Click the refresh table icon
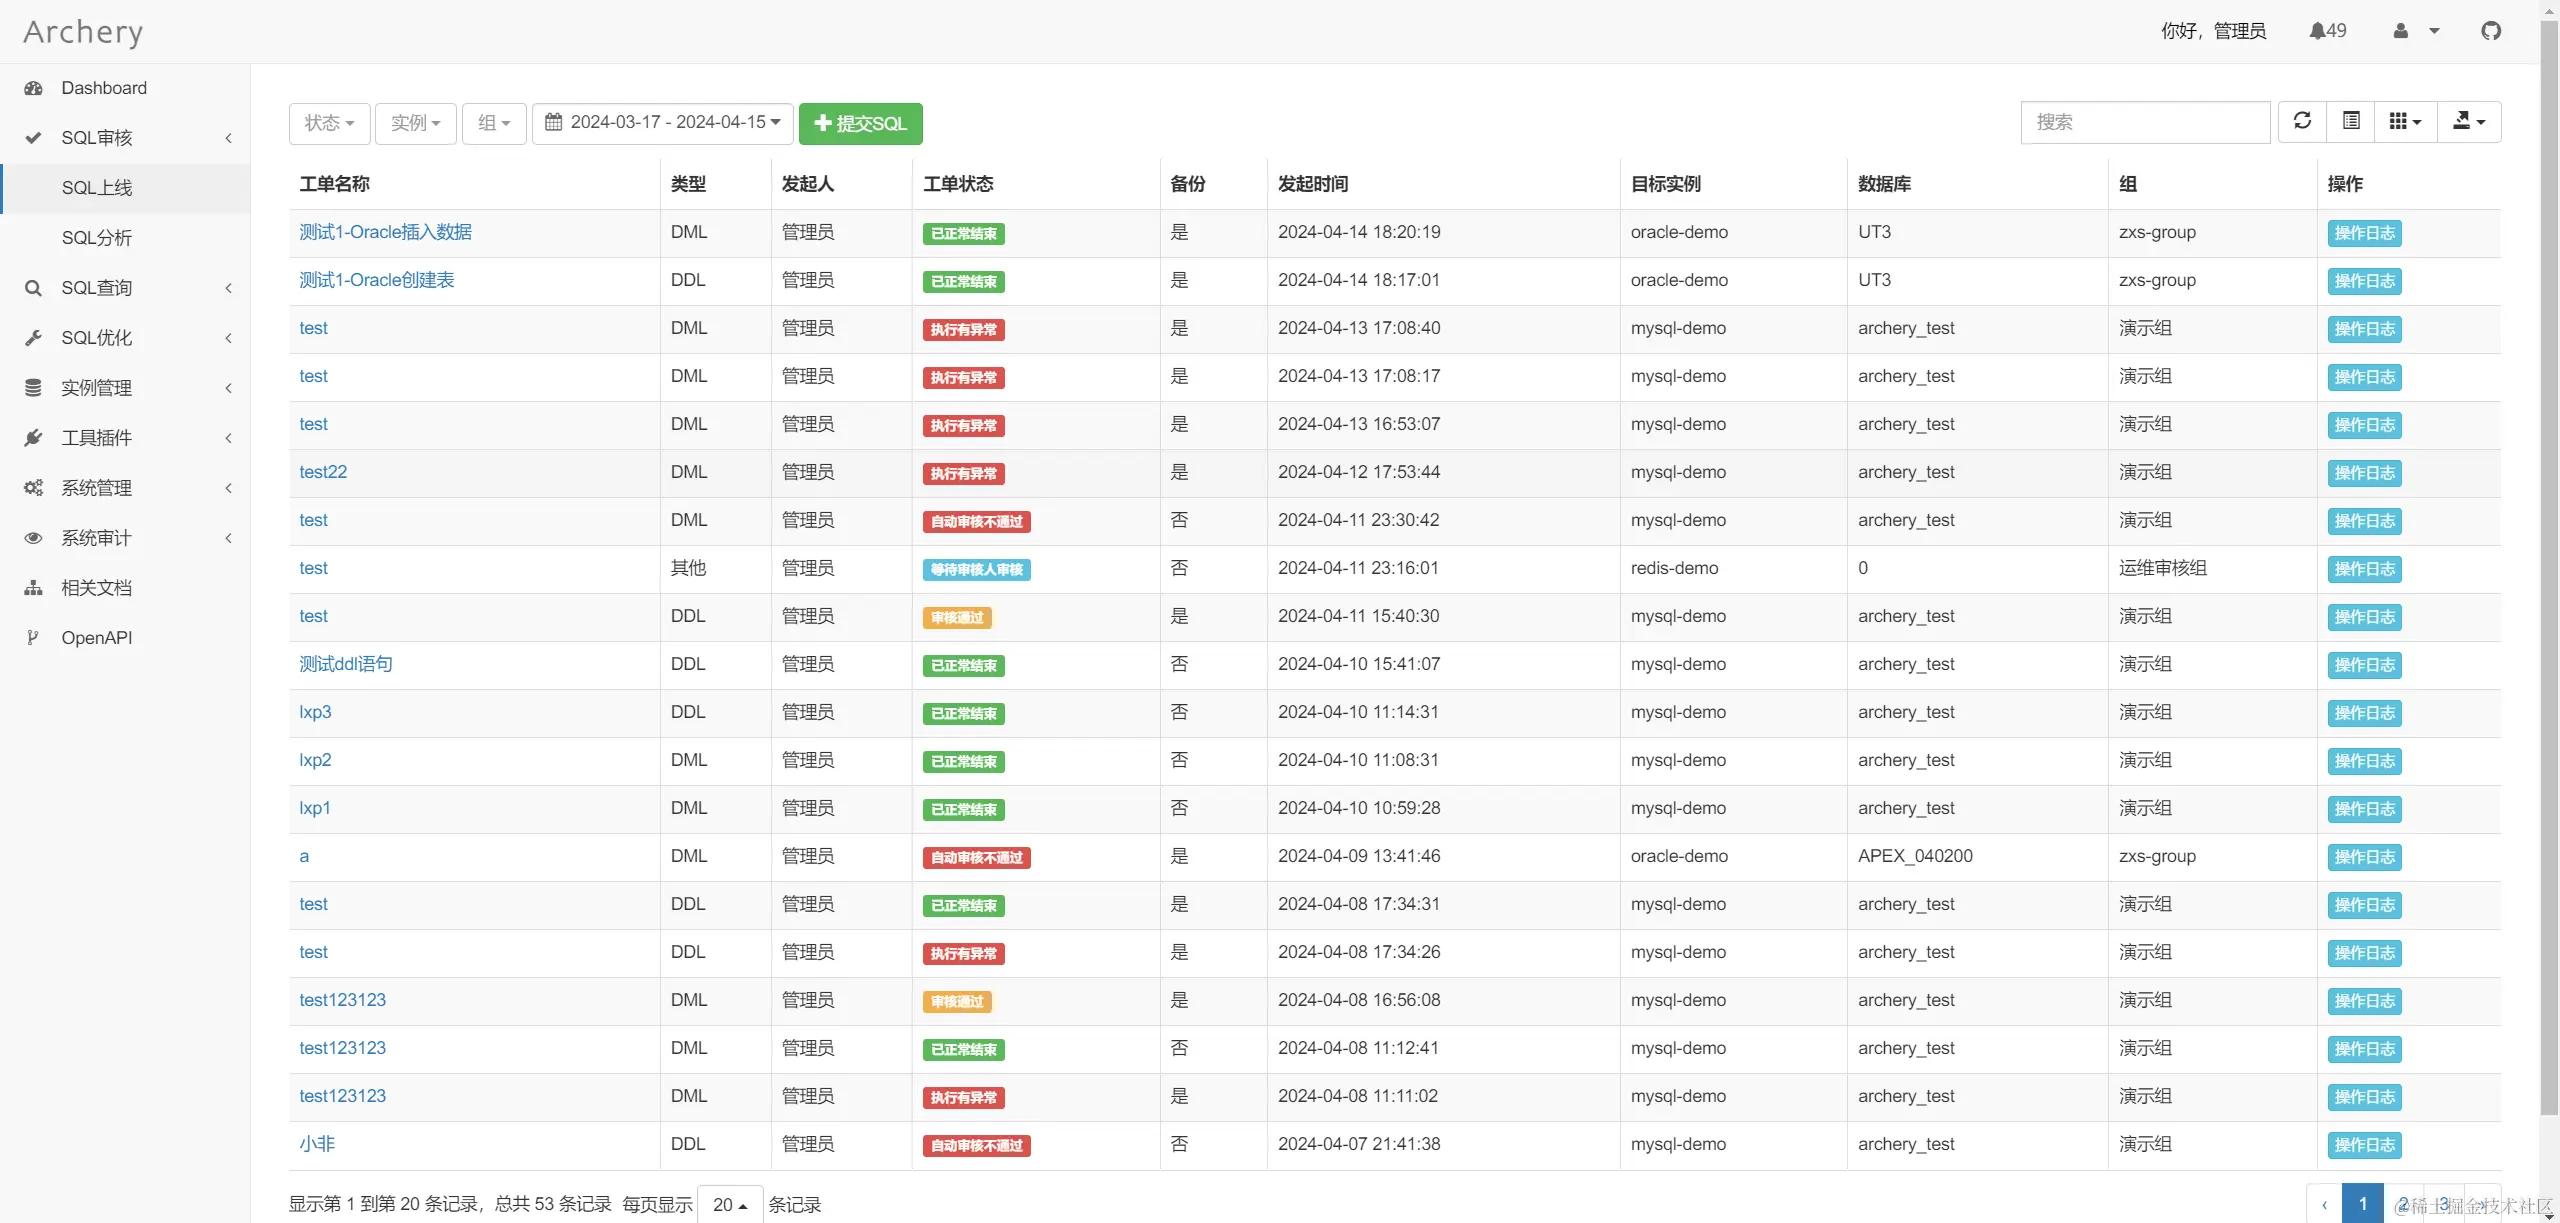 tap(2302, 121)
